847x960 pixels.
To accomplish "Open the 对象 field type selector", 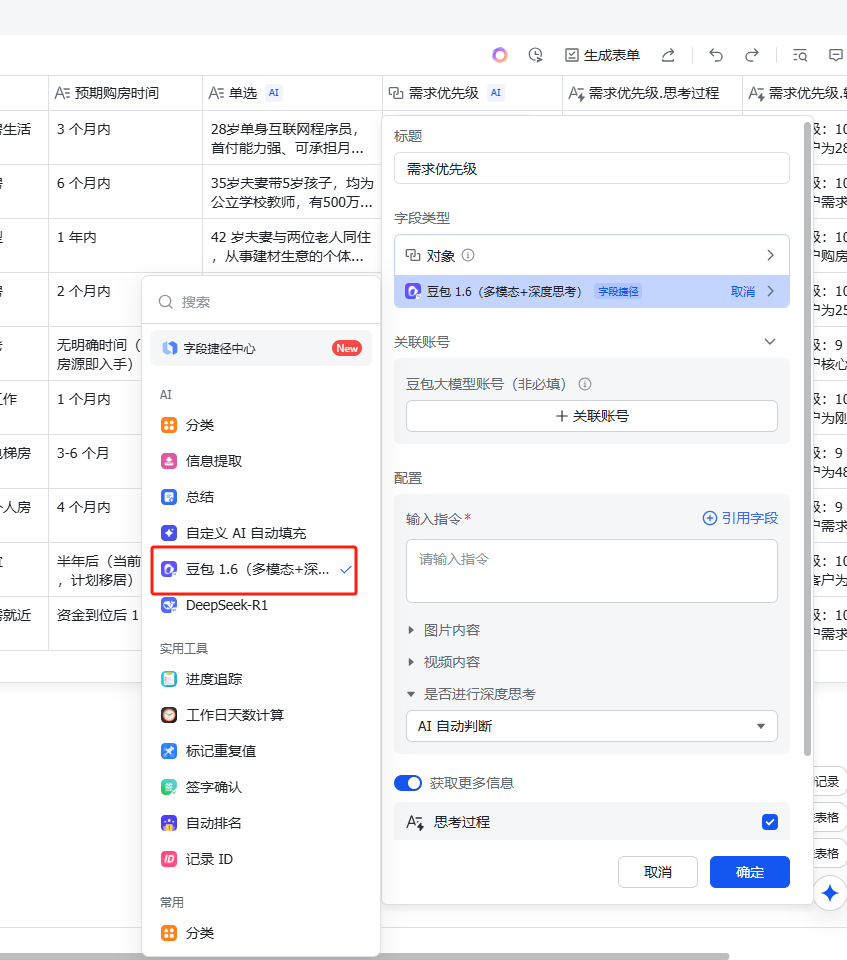I will (x=592, y=255).
